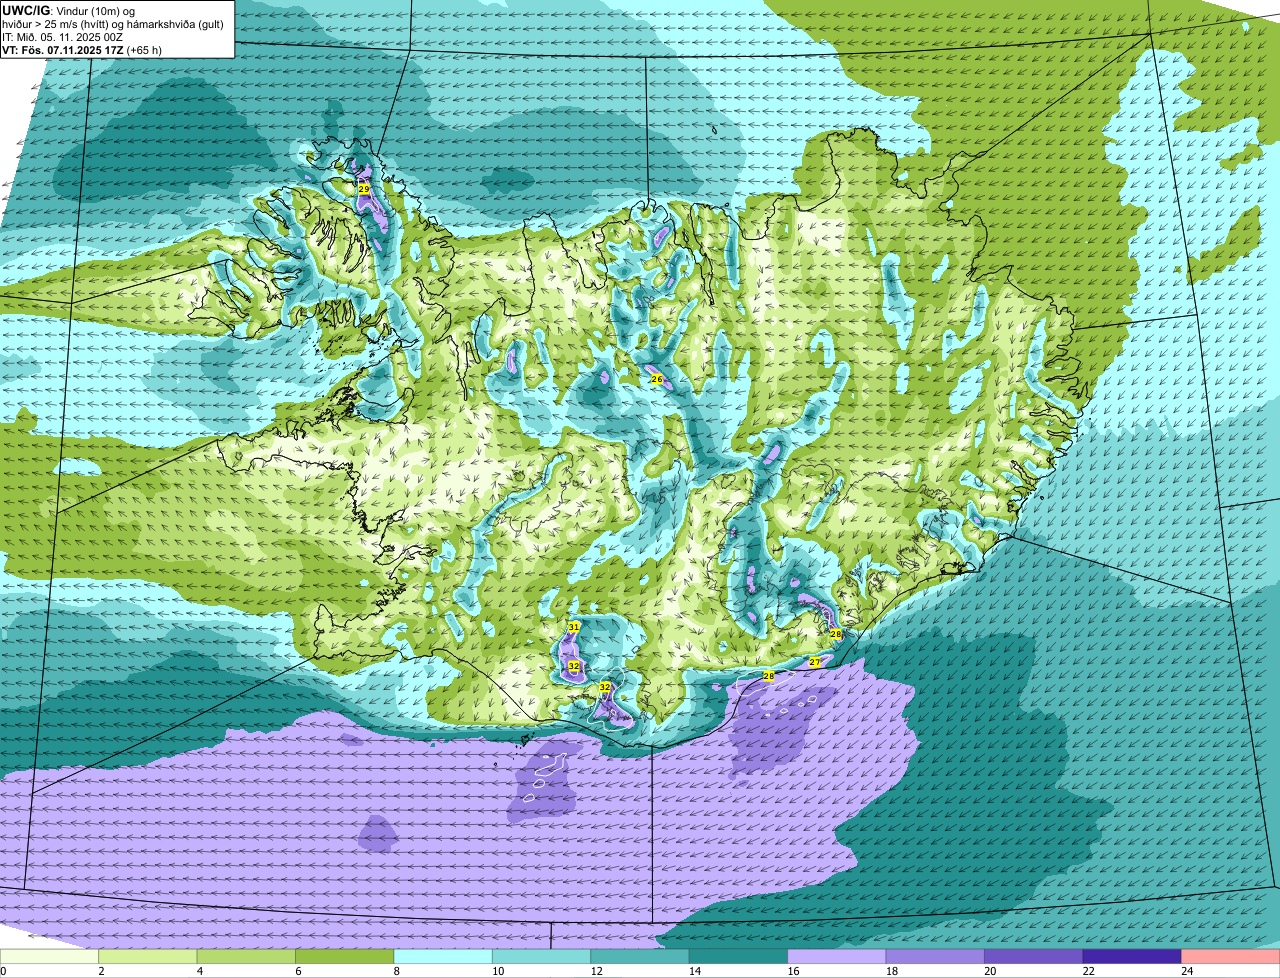This screenshot has height=978, width=1280.
Task: Select the 14–16 m/s dark teal swatch
Action: [738, 956]
